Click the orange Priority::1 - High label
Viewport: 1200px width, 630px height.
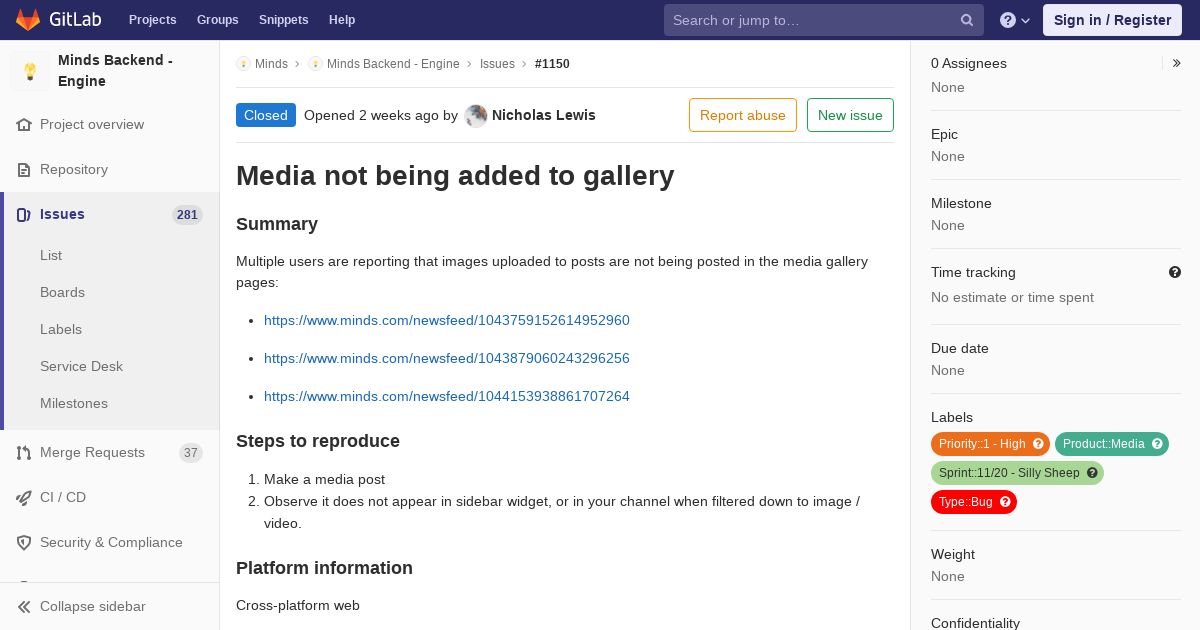coord(990,444)
